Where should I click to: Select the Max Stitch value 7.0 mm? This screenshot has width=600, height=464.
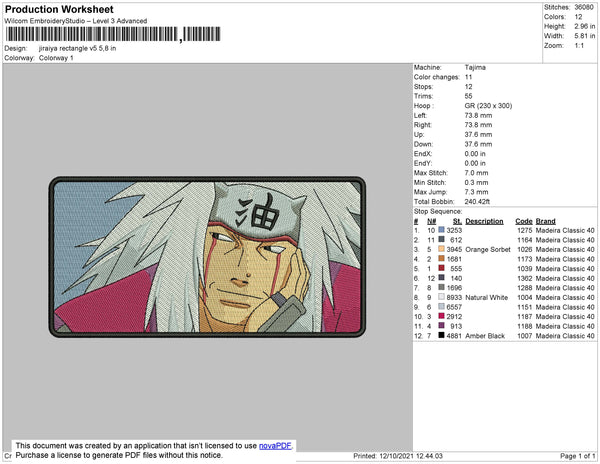pyautogui.click(x=476, y=173)
